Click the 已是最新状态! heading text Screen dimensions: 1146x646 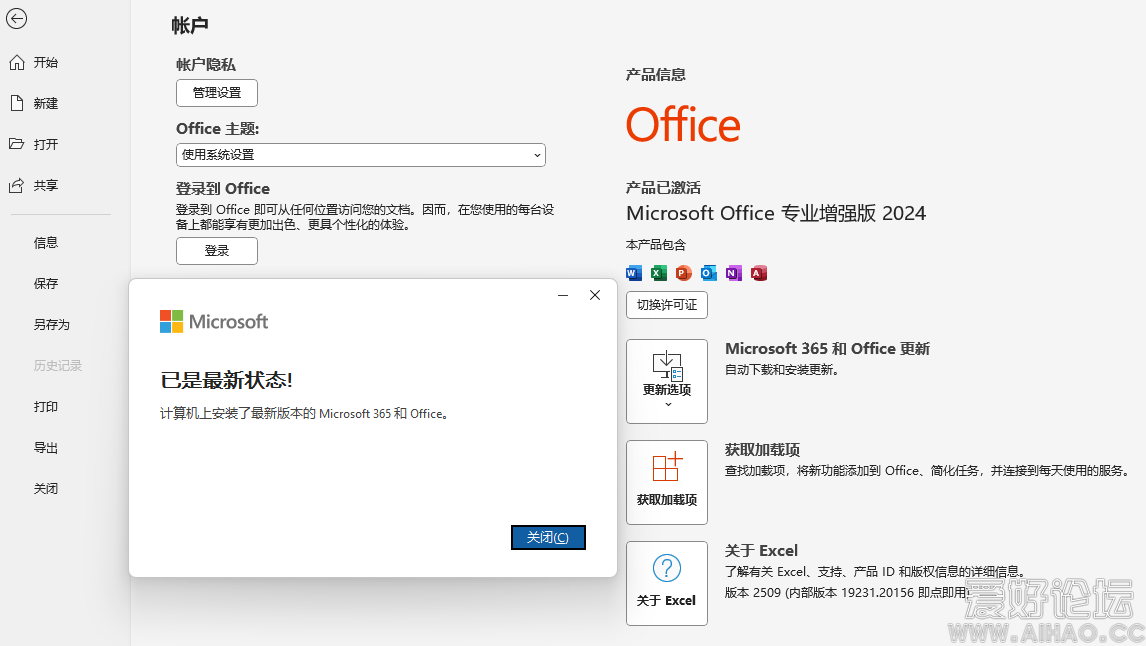pyautogui.click(x=227, y=380)
